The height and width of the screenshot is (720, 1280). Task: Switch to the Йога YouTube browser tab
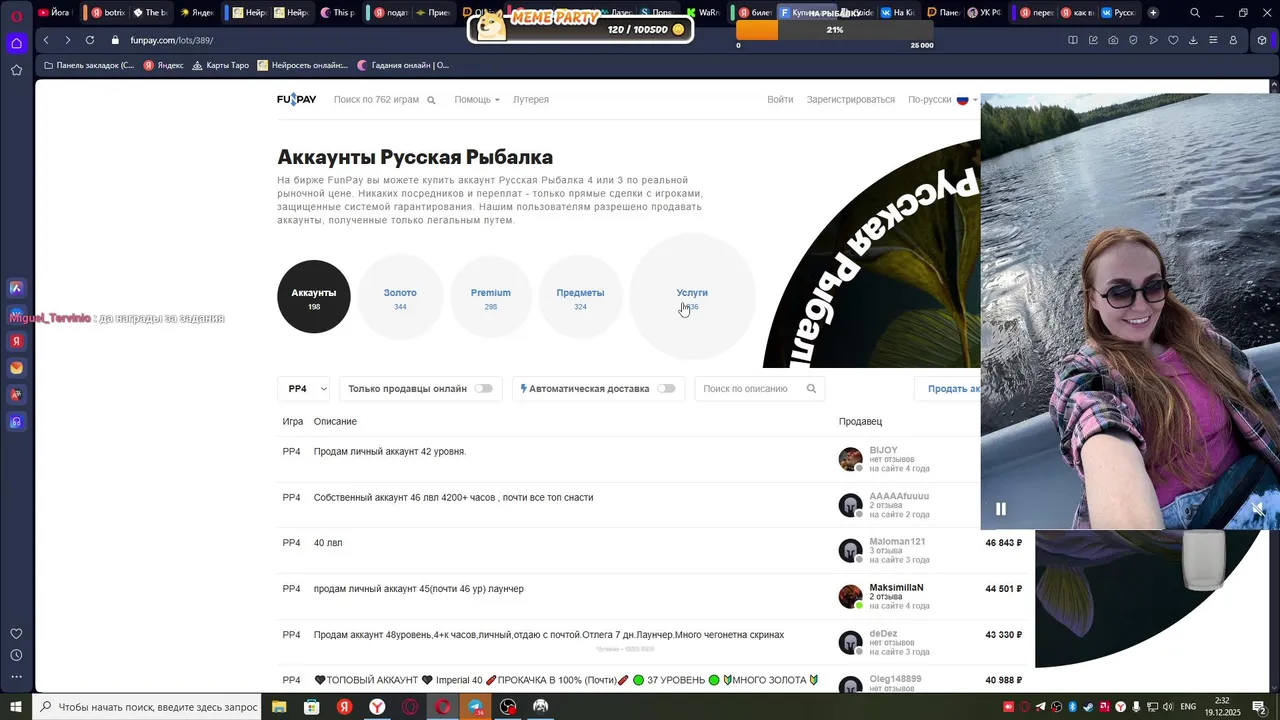(55, 13)
